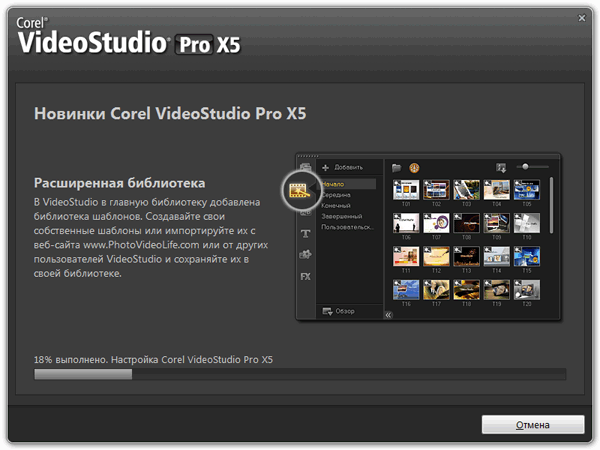Select template thumbnail T19
The width and height of the screenshot is (600, 450).
click(497, 290)
